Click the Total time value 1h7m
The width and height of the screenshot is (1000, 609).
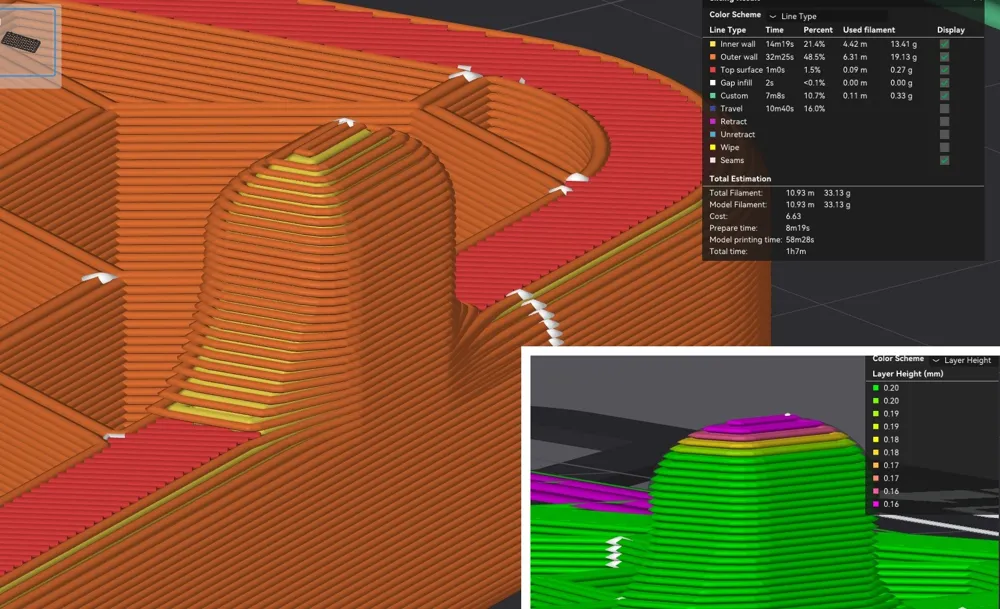click(x=796, y=251)
